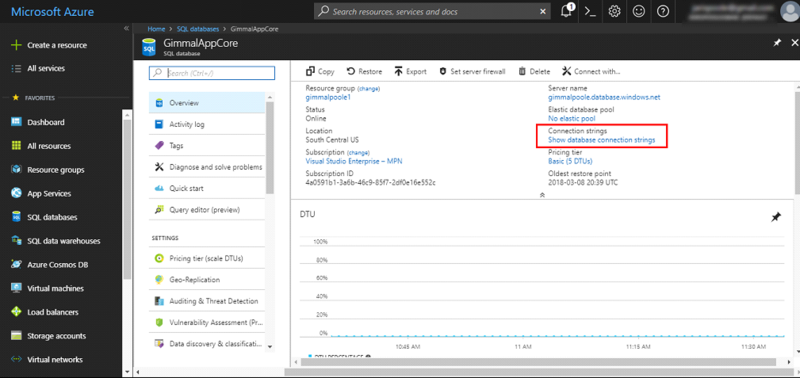The width and height of the screenshot is (800, 378).
Task: Go to SQL databases breadcrumb
Action: coord(198,29)
